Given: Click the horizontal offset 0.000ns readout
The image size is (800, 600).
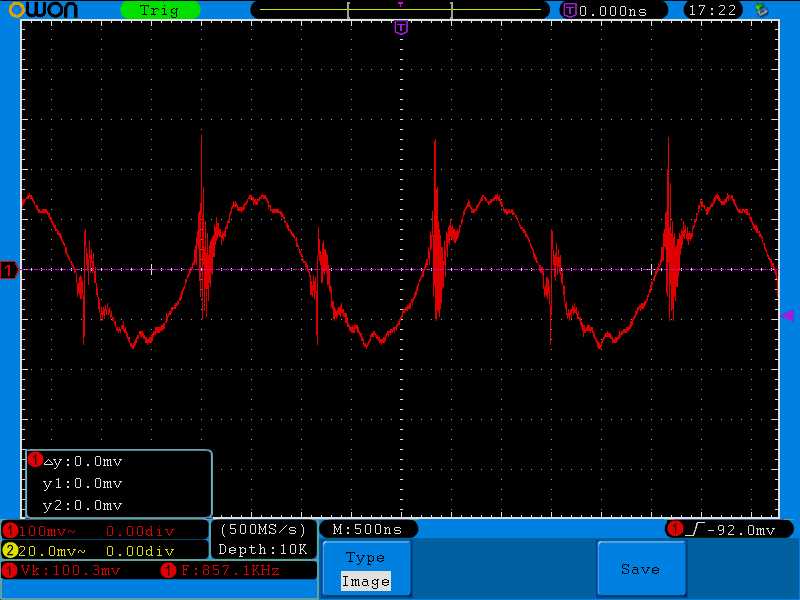Looking at the screenshot, I should [x=613, y=11].
